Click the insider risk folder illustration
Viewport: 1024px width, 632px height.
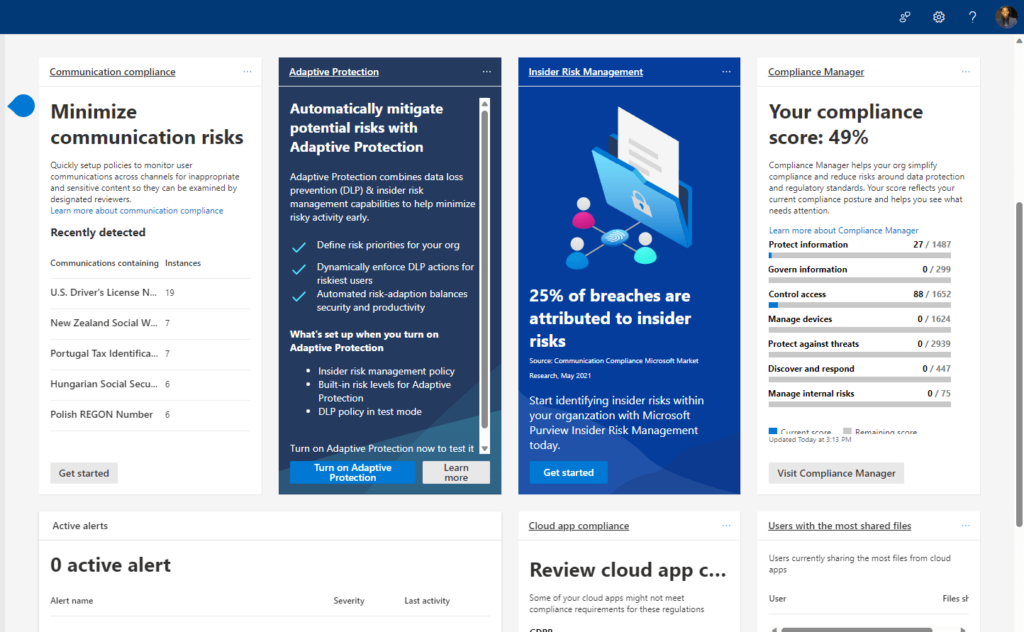click(x=628, y=189)
